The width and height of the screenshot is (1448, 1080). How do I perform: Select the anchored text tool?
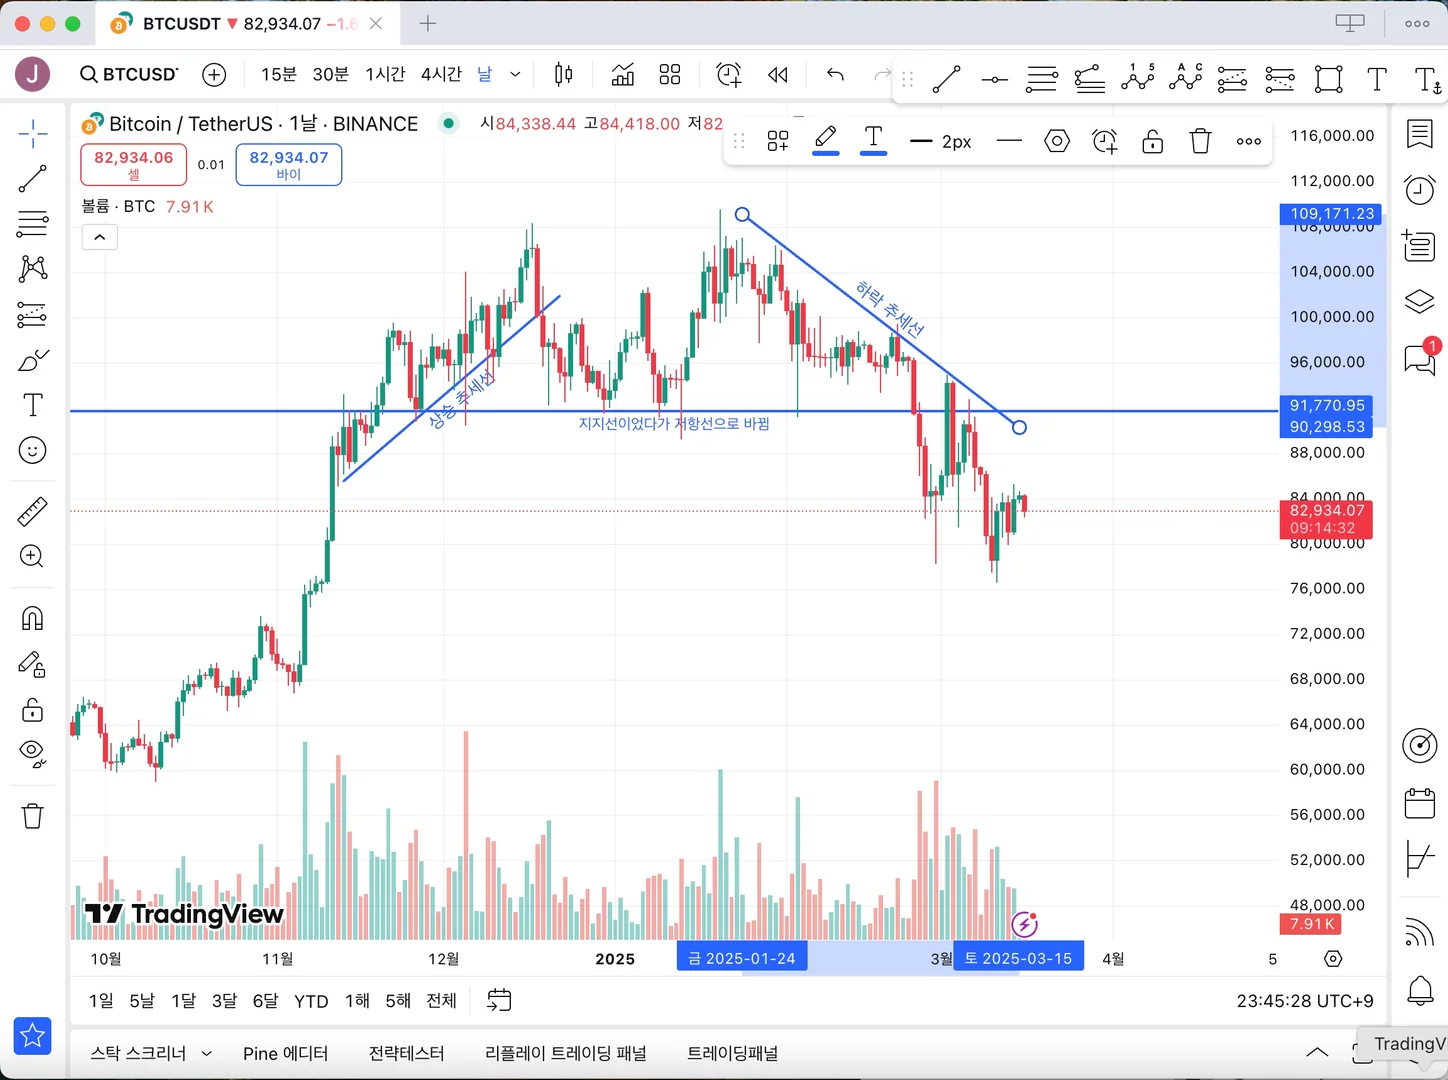pos(1428,79)
